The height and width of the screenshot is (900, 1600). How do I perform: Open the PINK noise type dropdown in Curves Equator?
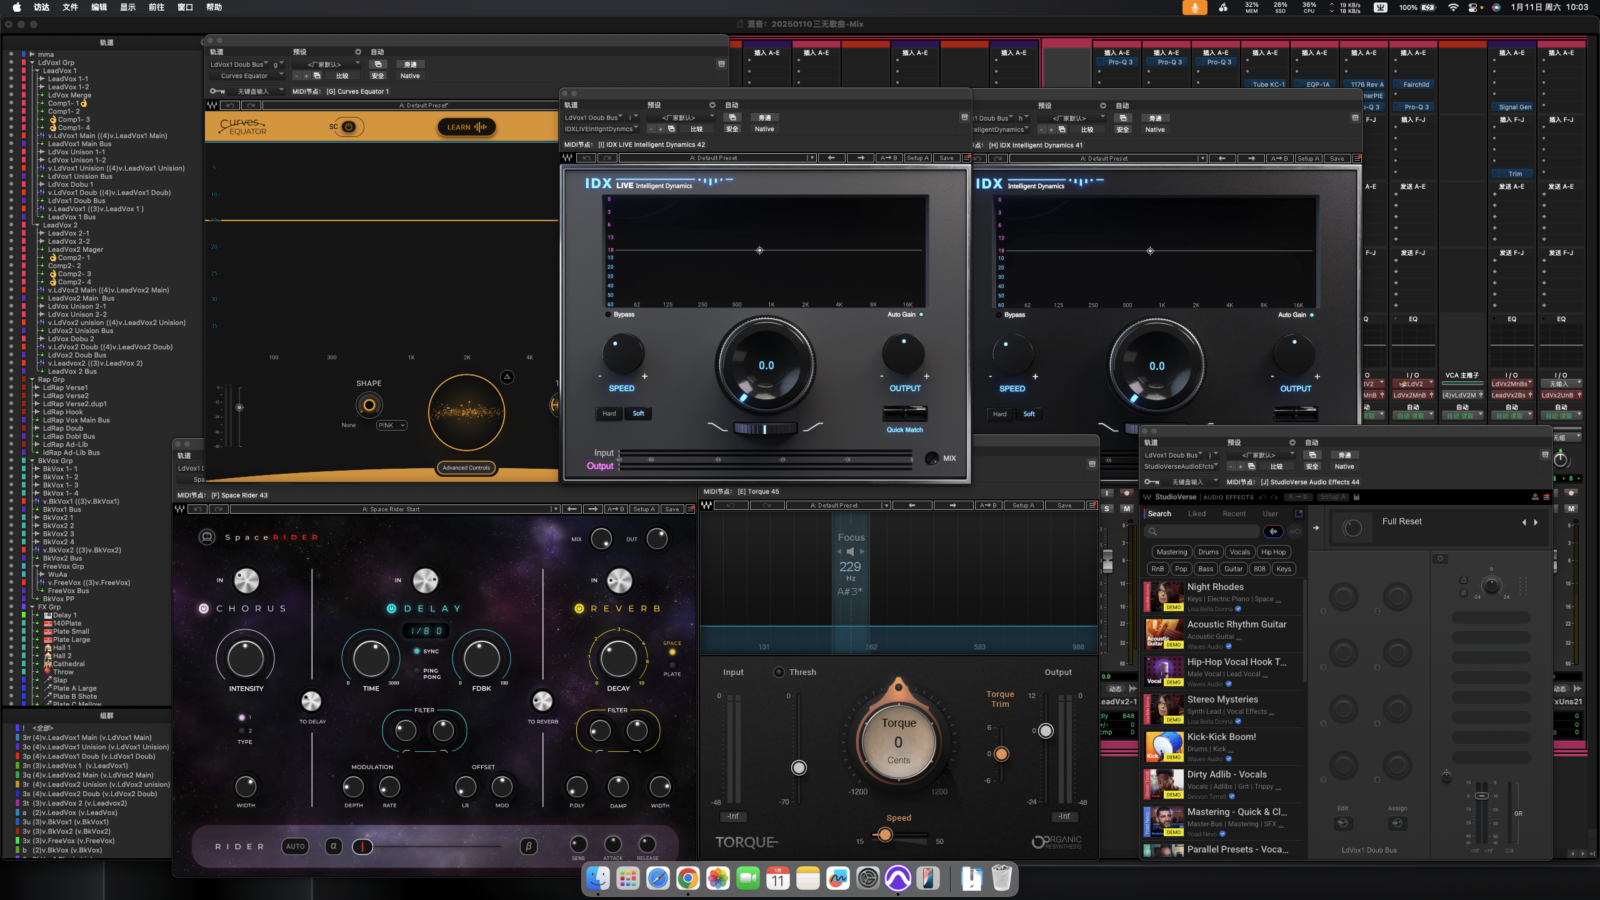[x=391, y=425]
